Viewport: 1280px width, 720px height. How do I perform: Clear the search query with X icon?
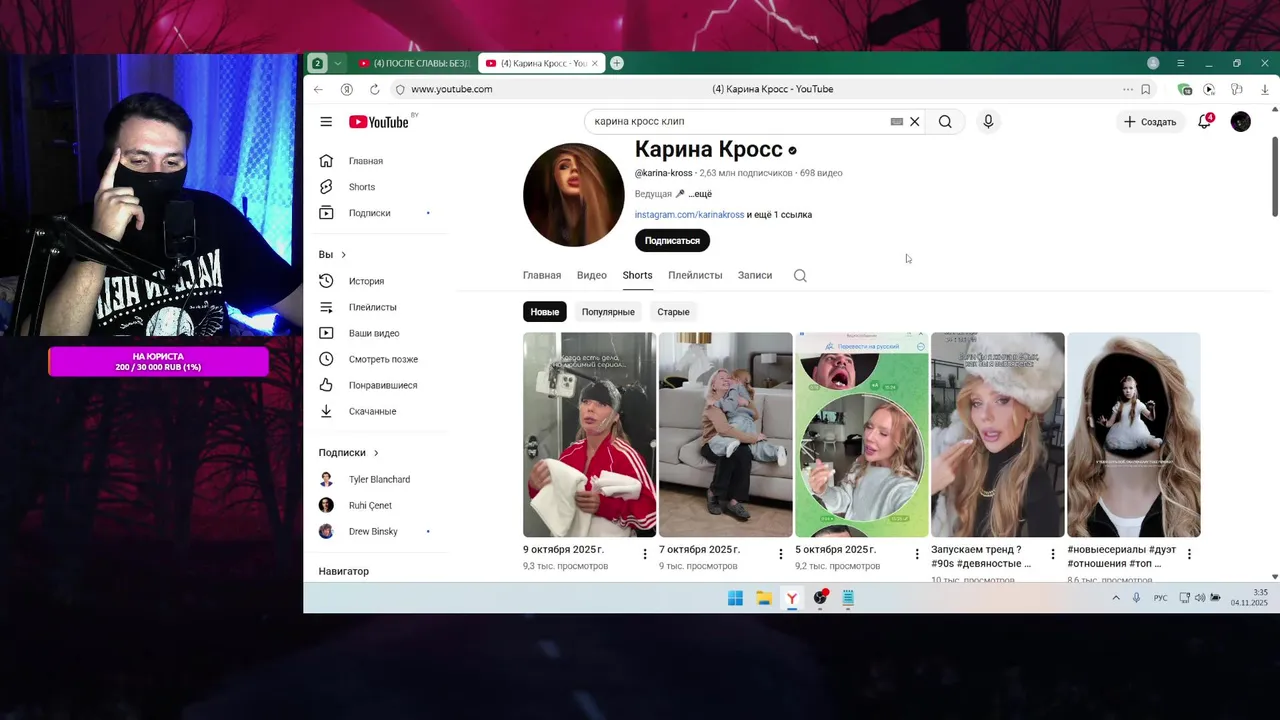914,122
